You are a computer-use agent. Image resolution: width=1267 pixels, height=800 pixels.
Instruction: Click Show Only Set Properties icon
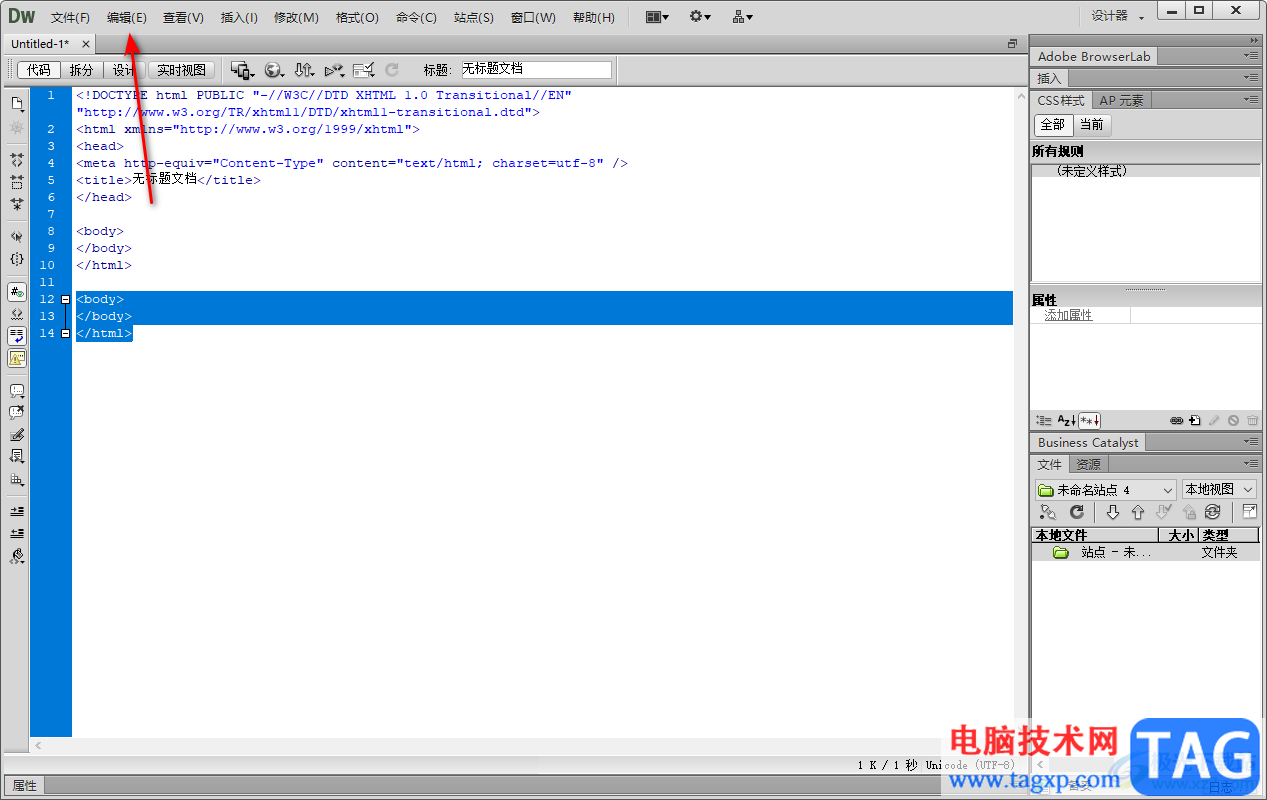(x=1090, y=421)
